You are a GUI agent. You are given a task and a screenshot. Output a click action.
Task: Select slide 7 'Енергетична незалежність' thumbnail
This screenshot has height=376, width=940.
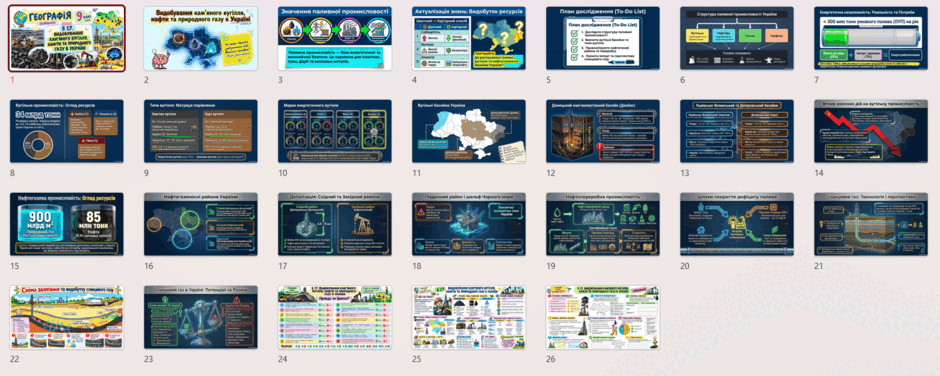point(871,38)
